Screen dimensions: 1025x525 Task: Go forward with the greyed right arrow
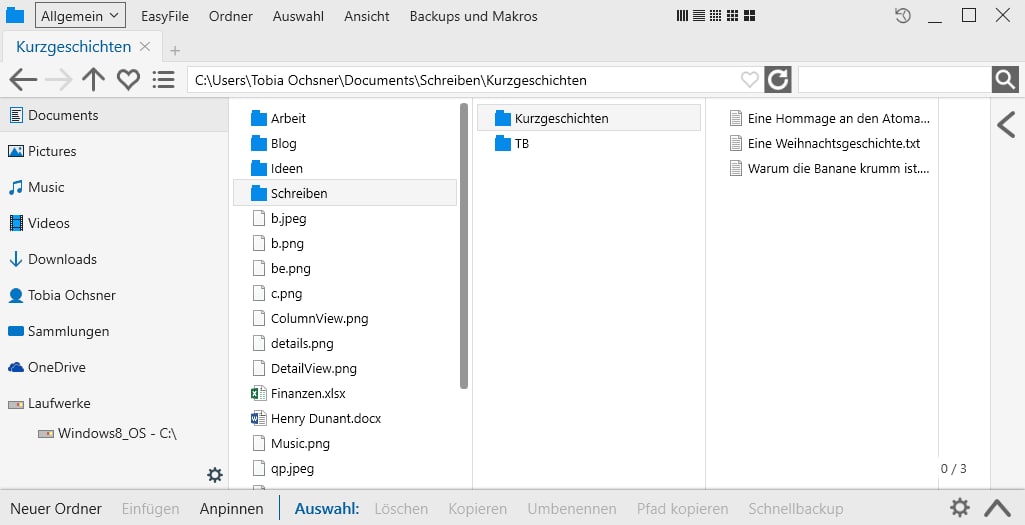[59, 80]
